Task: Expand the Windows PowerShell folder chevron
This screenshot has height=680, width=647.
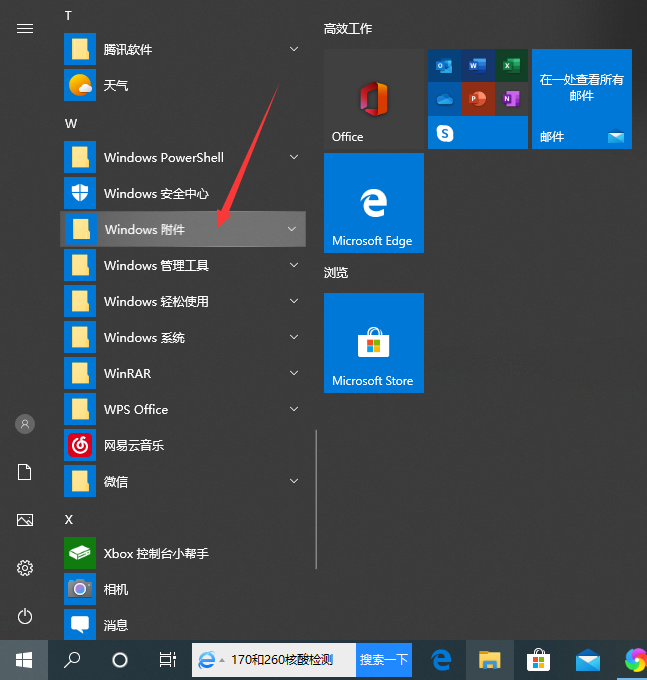Action: click(294, 157)
